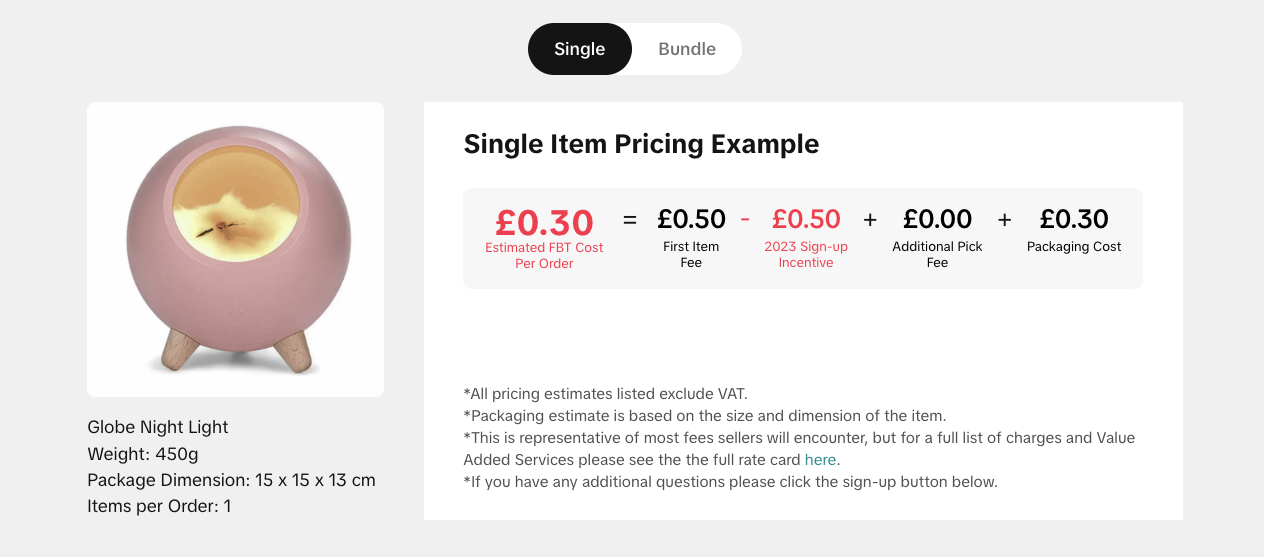This screenshot has height=557, width=1264.
Task: Click the black £0.30 packaging amount
Action: (1074, 219)
